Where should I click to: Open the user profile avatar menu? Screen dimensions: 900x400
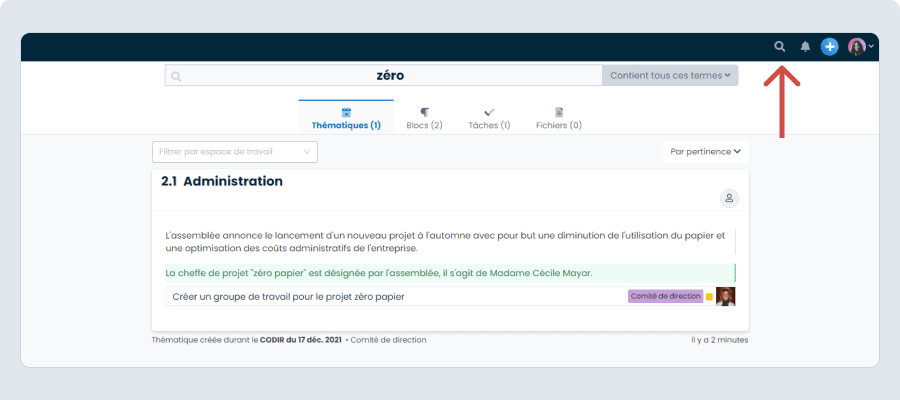tap(857, 46)
